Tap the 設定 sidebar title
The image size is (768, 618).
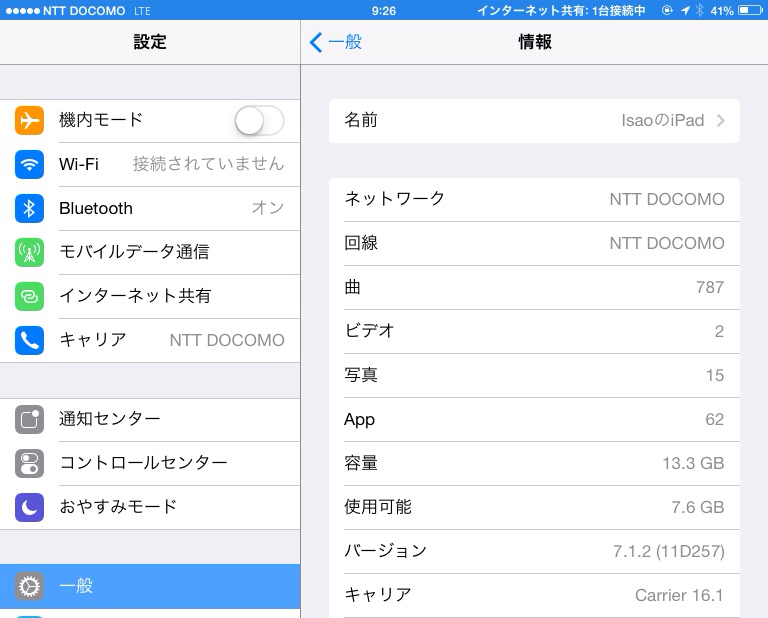150,42
